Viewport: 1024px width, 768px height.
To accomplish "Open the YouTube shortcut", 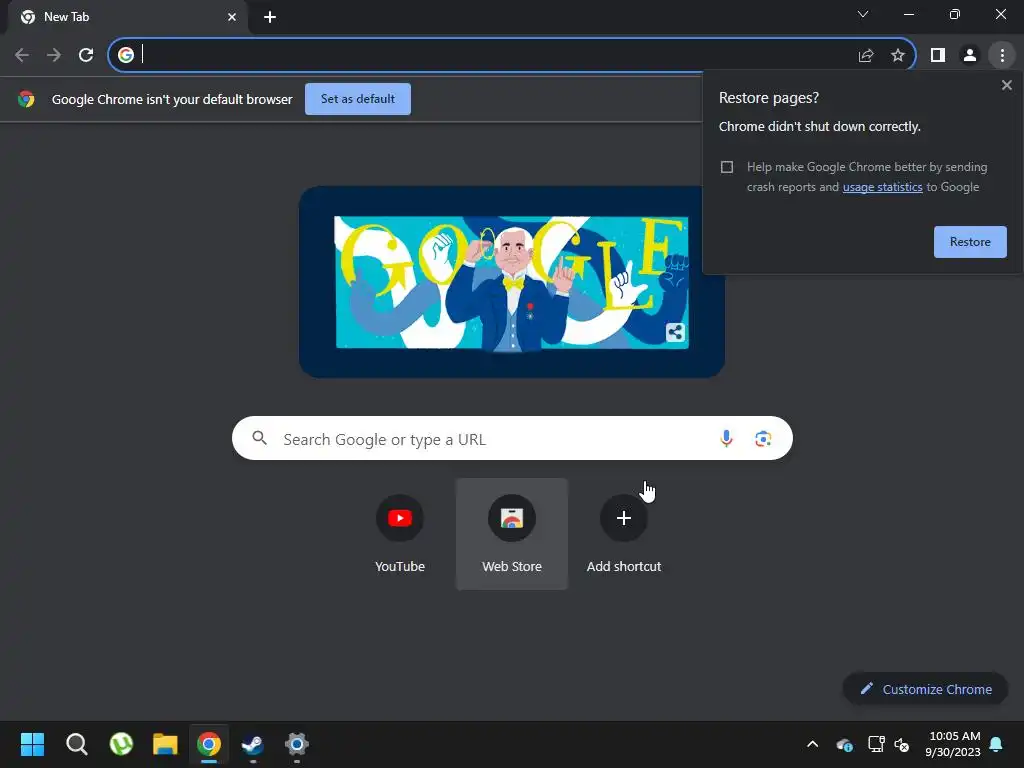I will coord(400,534).
